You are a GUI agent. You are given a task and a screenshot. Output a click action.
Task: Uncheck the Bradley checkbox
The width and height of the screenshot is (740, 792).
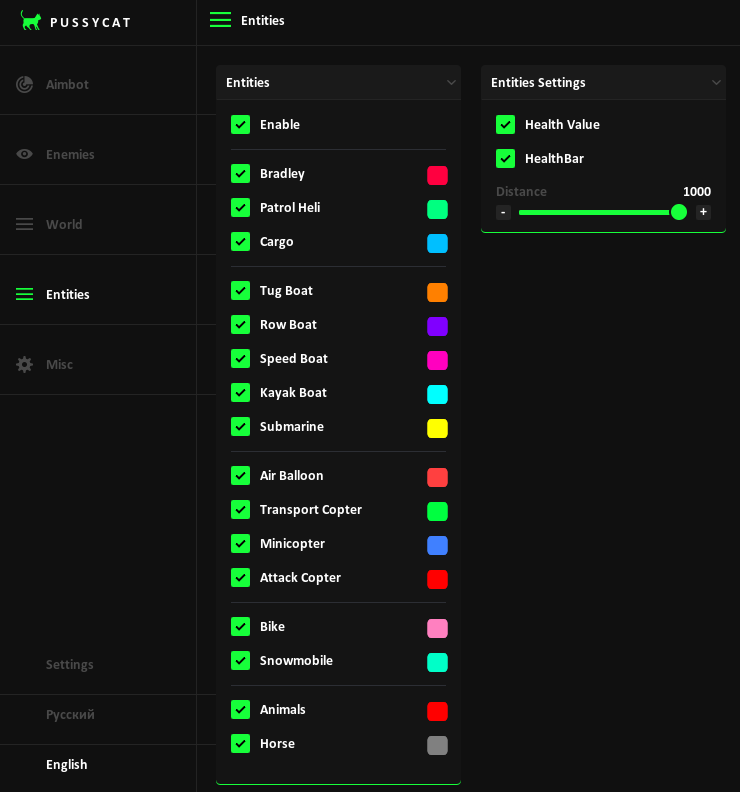(x=240, y=174)
